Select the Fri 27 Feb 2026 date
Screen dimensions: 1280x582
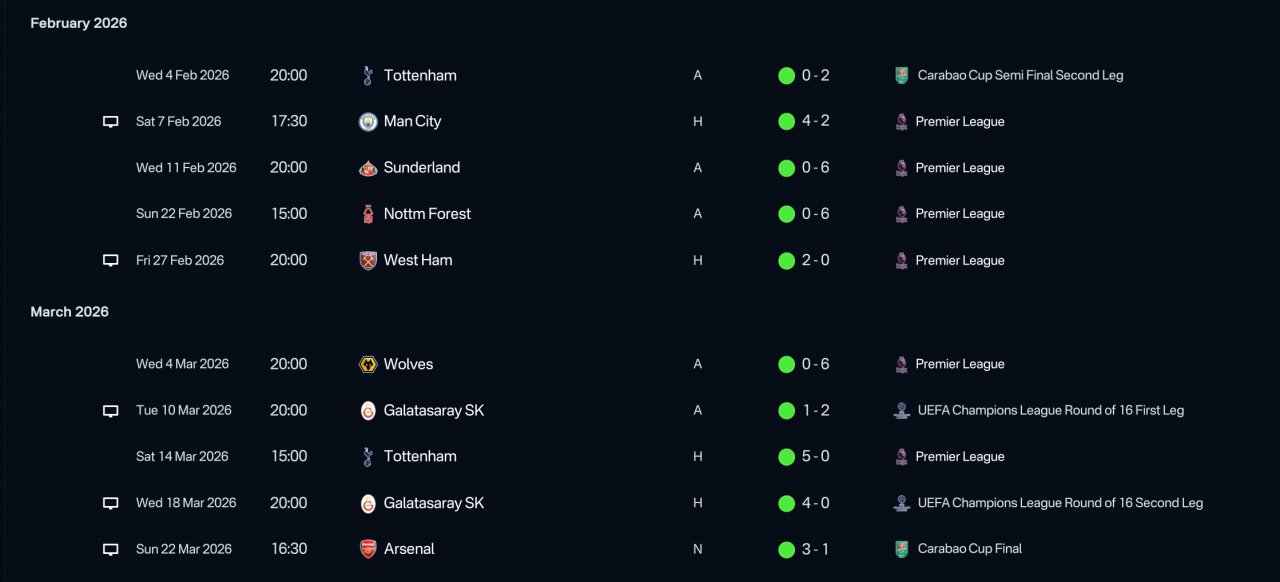point(180,260)
